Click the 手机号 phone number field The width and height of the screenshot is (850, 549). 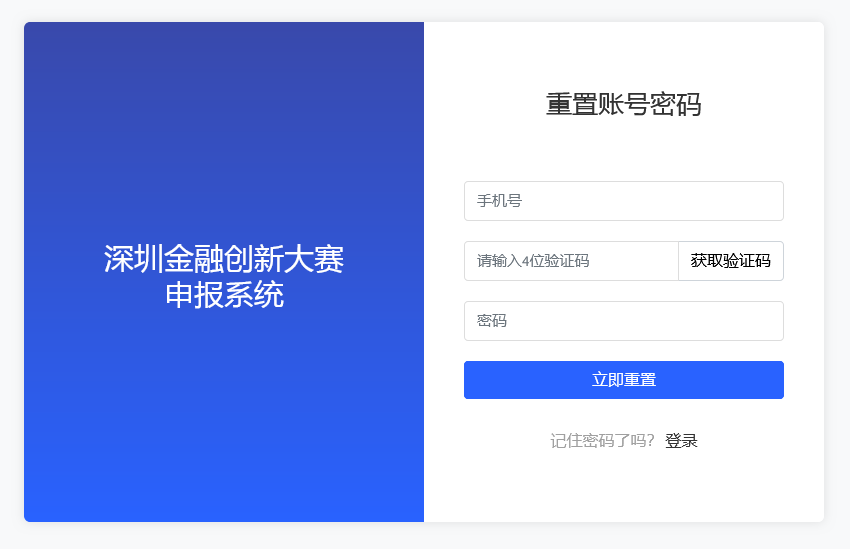tap(623, 201)
